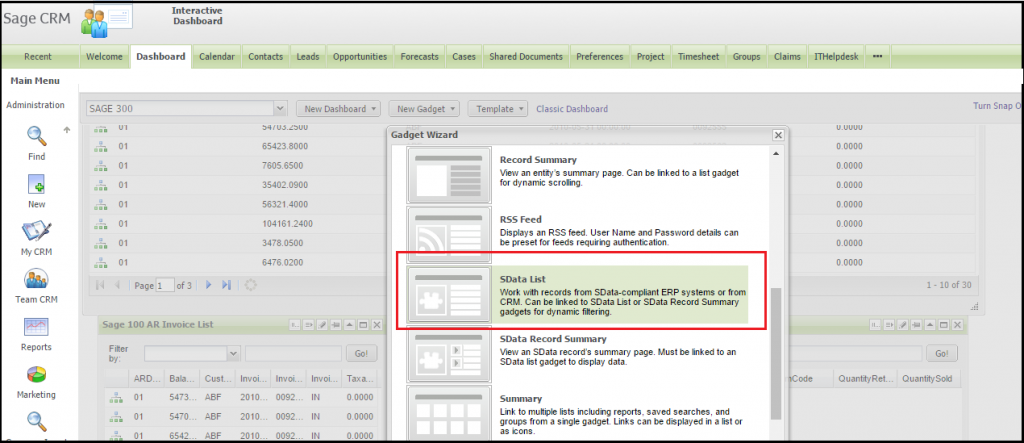
Task: Click hierarchy icon on row 65423.8000
Action: tap(101, 146)
